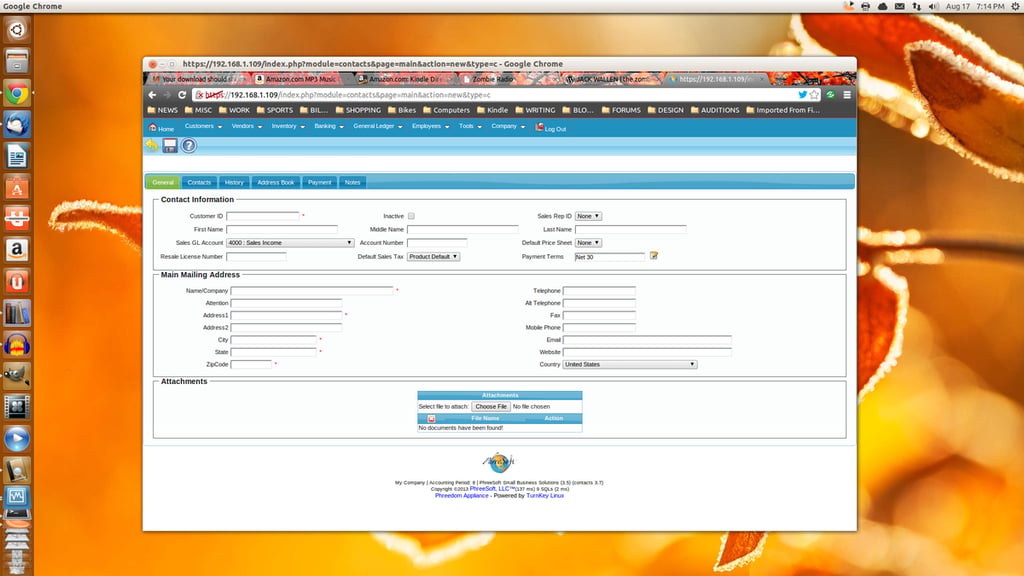Select the General tab
This screenshot has height=576, width=1024.
pyautogui.click(x=163, y=182)
